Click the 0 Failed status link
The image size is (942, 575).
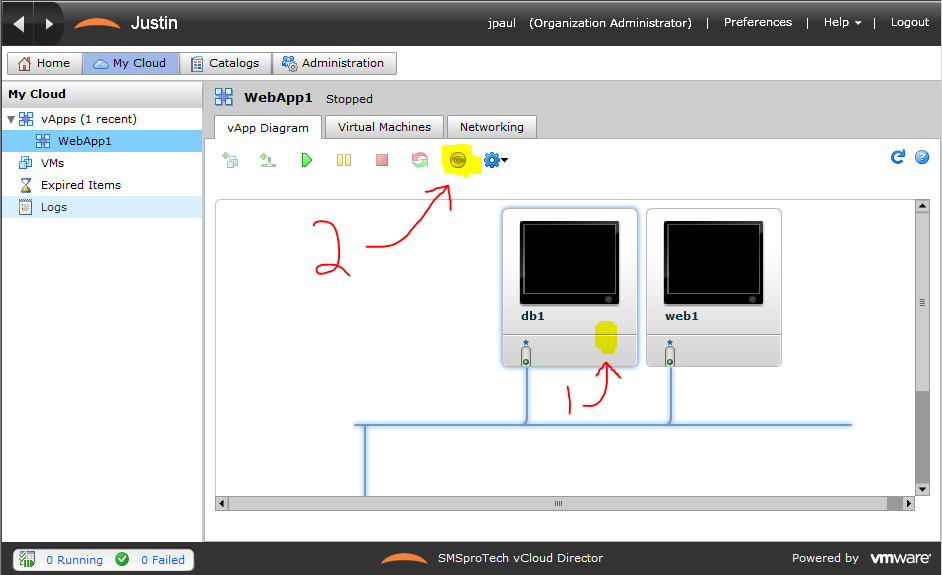tap(163, 560)
